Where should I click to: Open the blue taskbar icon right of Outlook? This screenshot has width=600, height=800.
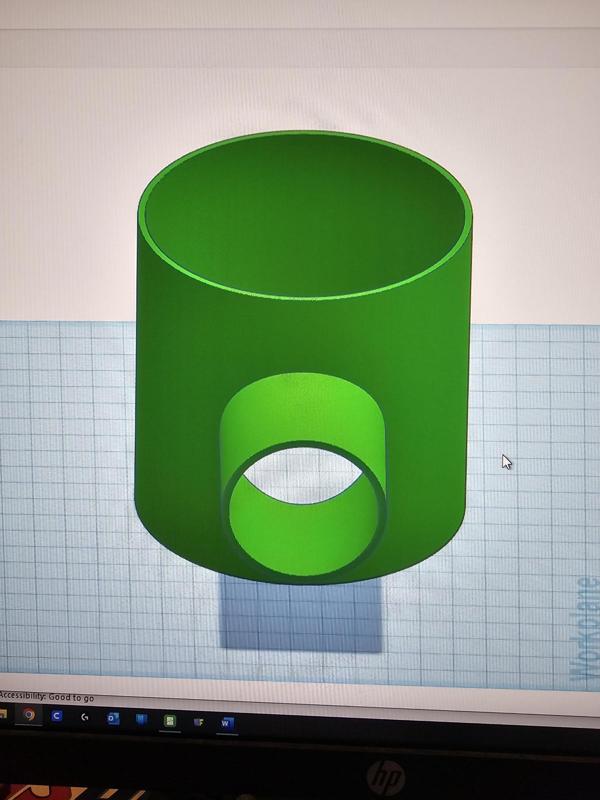(x=141, y=719)
